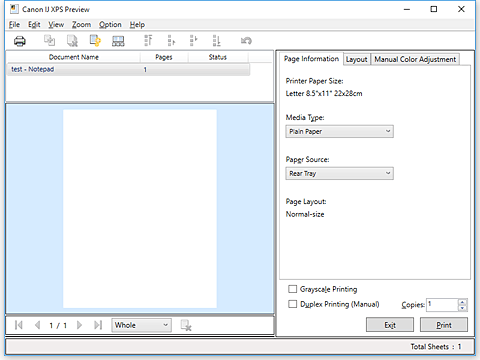480x360 pixels.
Task: Click the Undo toolbar icon
Action: [246, 41]
